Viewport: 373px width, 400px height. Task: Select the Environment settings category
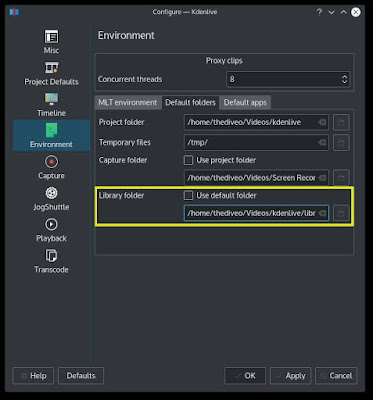51,136
